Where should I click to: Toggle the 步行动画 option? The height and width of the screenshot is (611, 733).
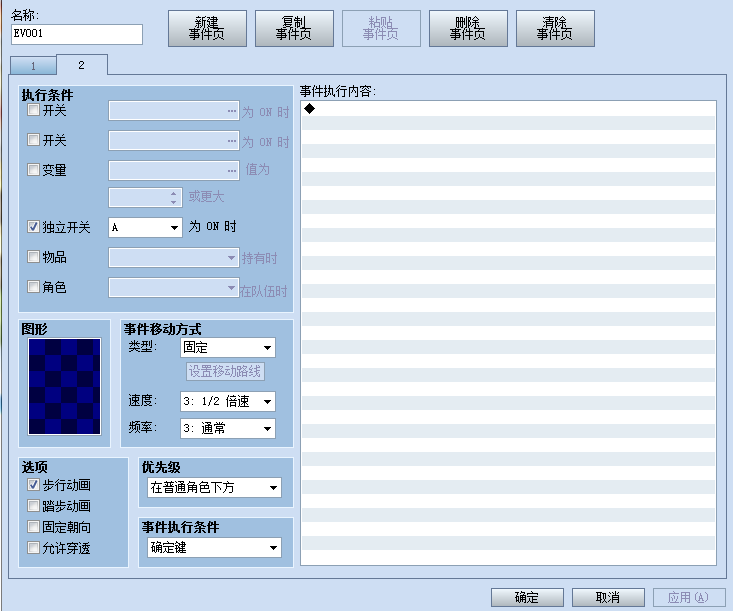[x=33, y=484]
